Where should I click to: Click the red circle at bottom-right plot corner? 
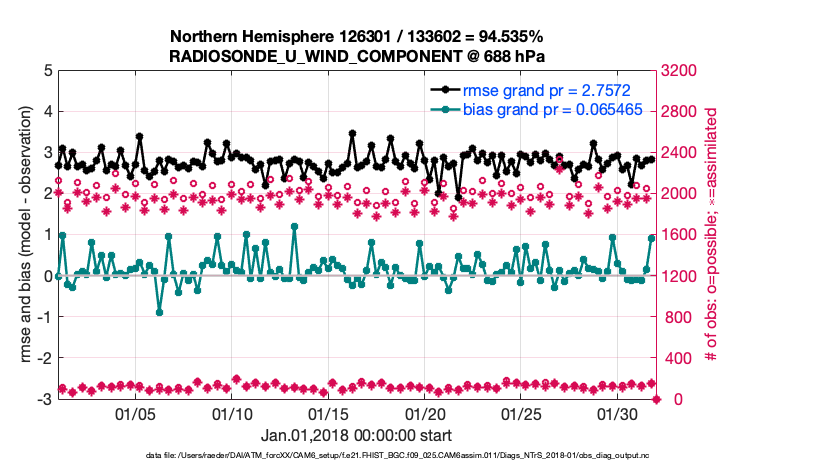(657, 399)
